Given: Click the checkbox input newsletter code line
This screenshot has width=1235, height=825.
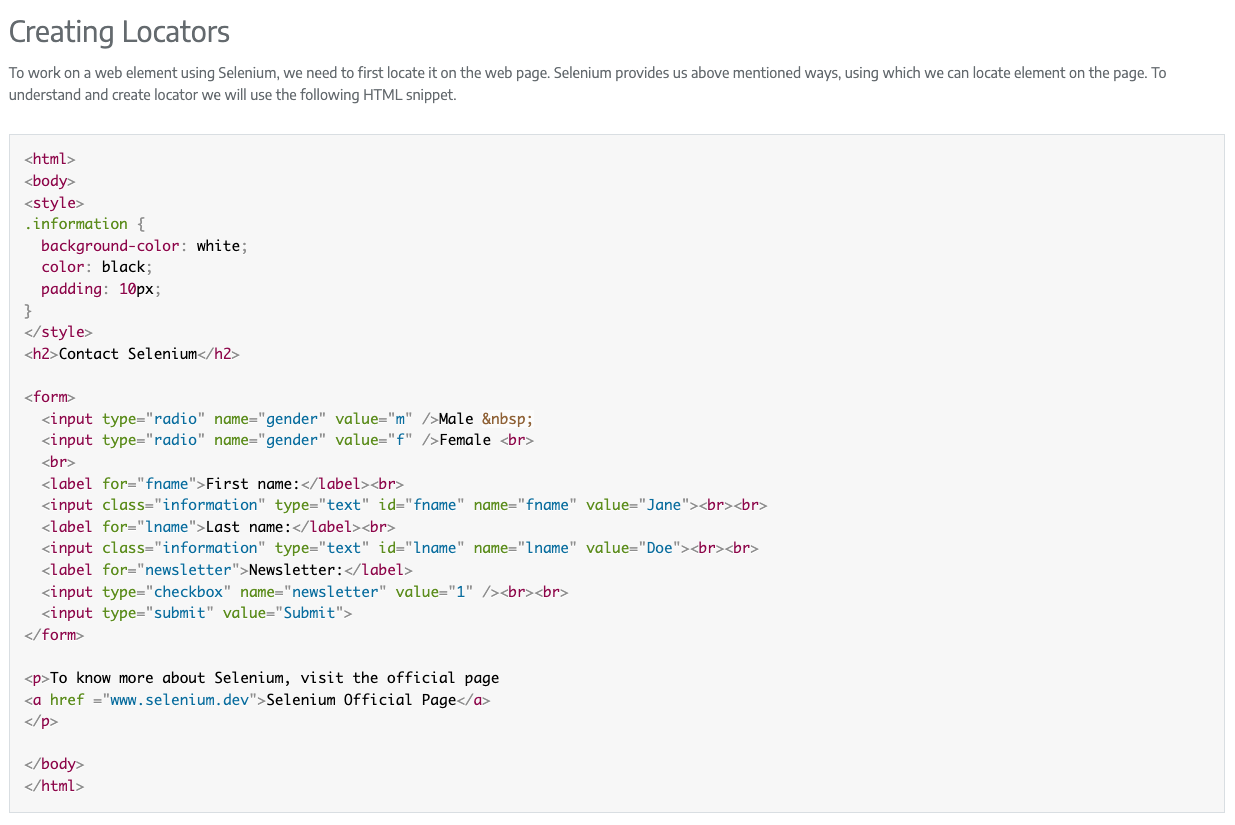Looking at the screenshot, I should tap(304, 592).
